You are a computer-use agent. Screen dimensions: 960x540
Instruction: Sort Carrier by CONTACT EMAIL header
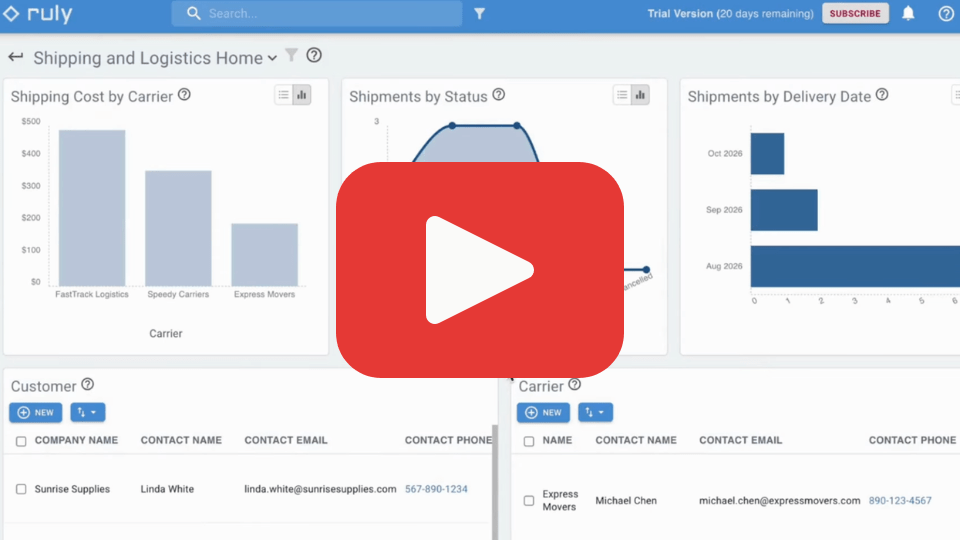click(x=741, y=440)
